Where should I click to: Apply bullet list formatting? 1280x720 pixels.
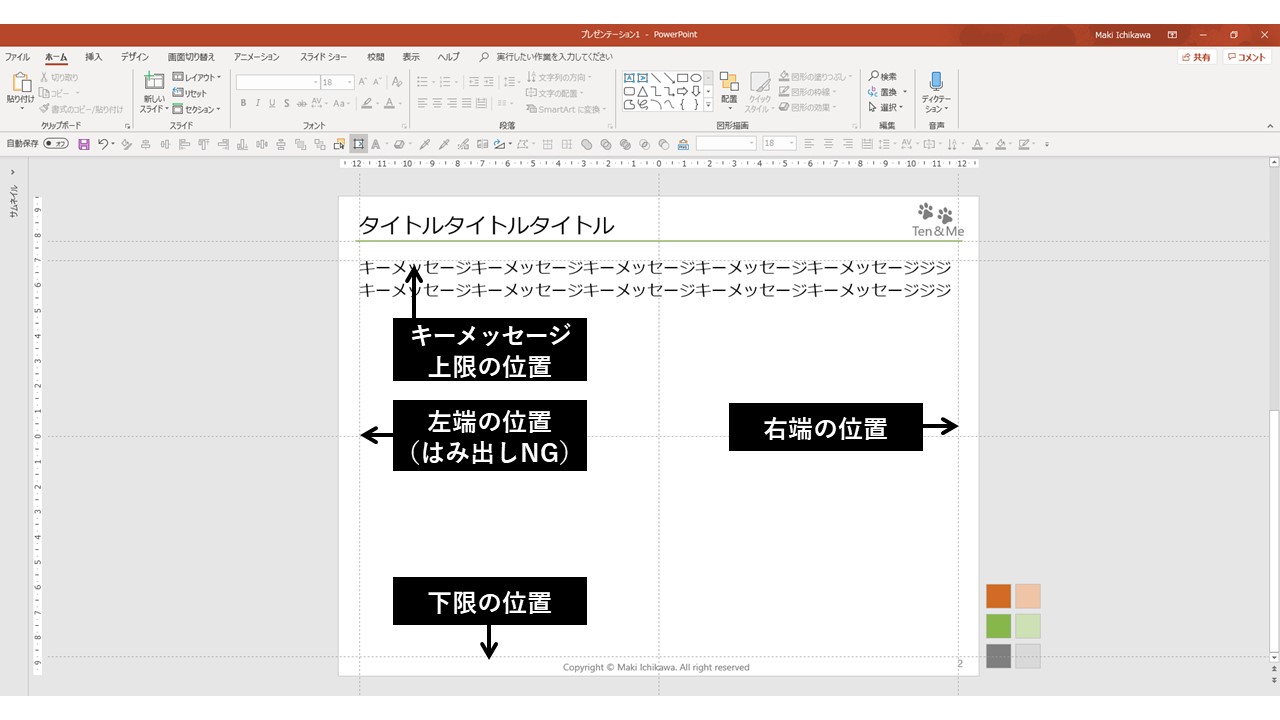[422, 82]
